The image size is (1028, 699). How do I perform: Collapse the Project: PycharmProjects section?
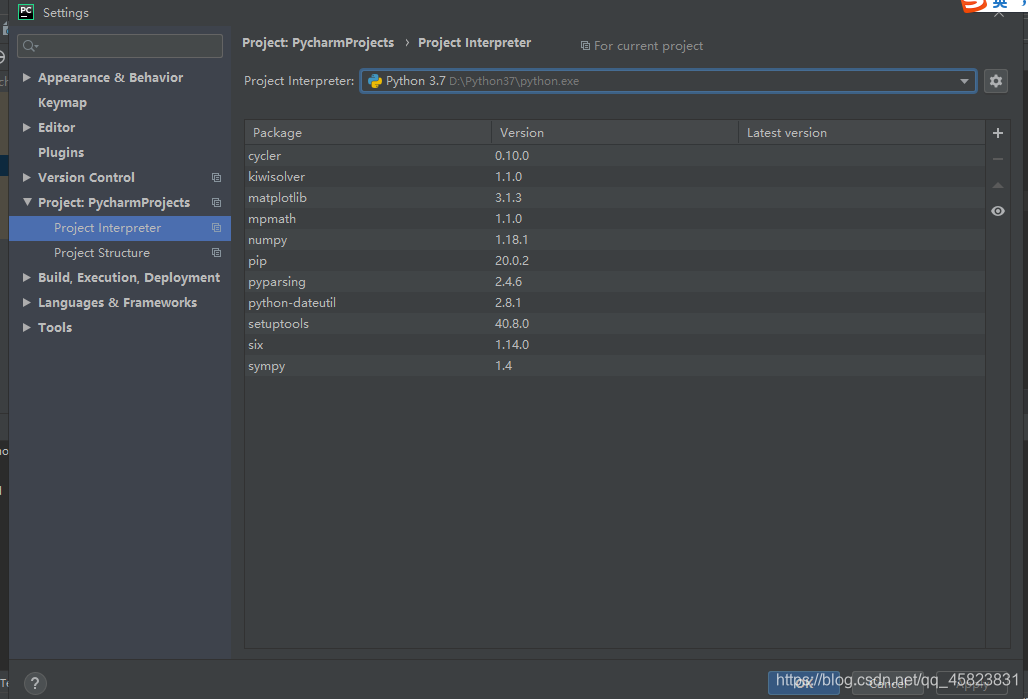[27, 202]
